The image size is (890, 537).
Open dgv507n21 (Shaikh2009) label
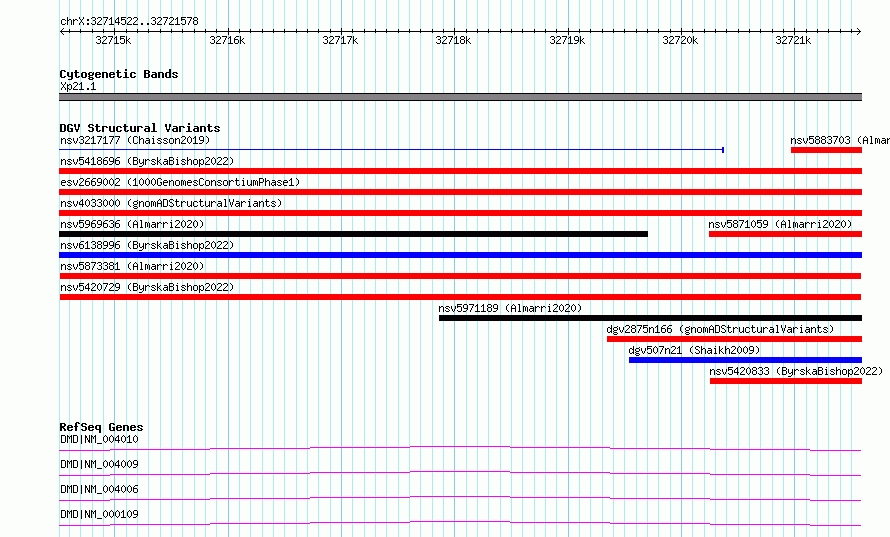[694, 350]
